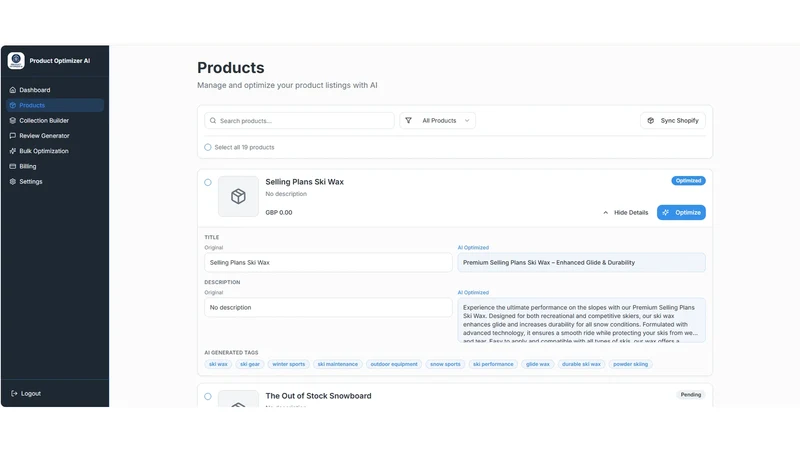Select the Selling Plans Ski Wax product

[208, 182]
